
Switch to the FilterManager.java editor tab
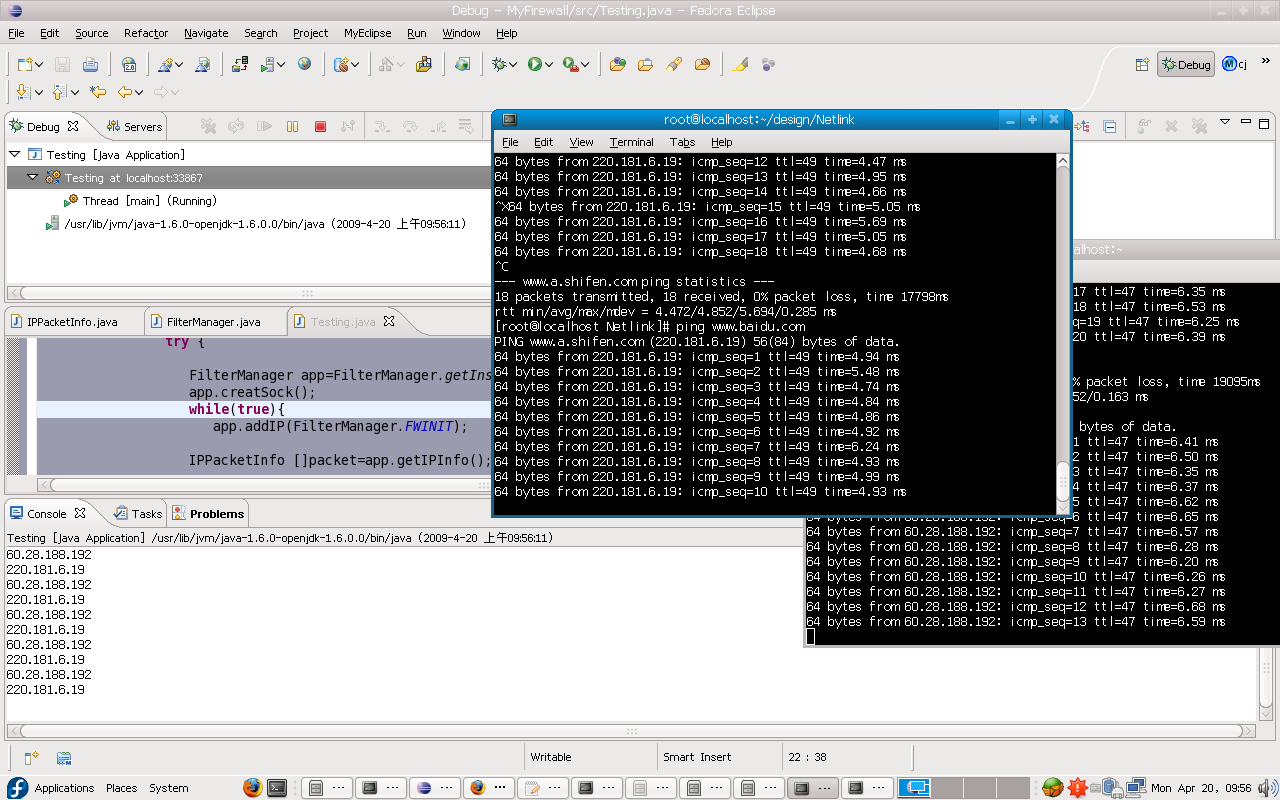[x=213, y=322]
